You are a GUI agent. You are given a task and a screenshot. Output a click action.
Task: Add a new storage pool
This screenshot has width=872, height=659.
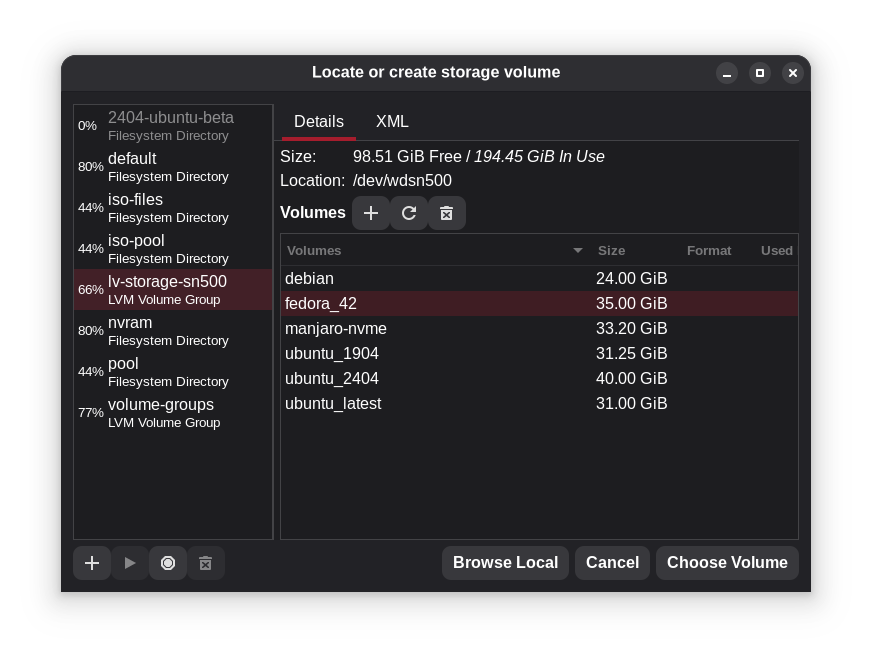pos(92,563)
